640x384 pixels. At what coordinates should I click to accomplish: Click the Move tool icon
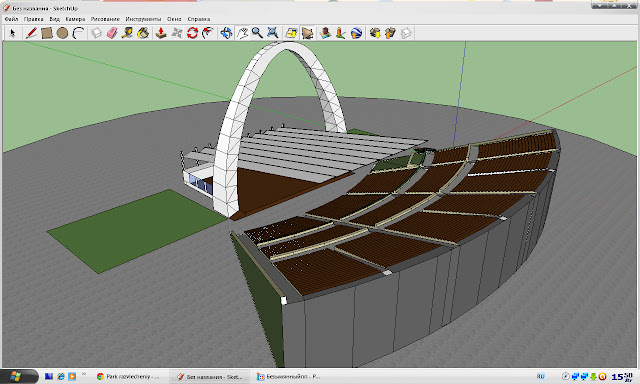[177, 33]
